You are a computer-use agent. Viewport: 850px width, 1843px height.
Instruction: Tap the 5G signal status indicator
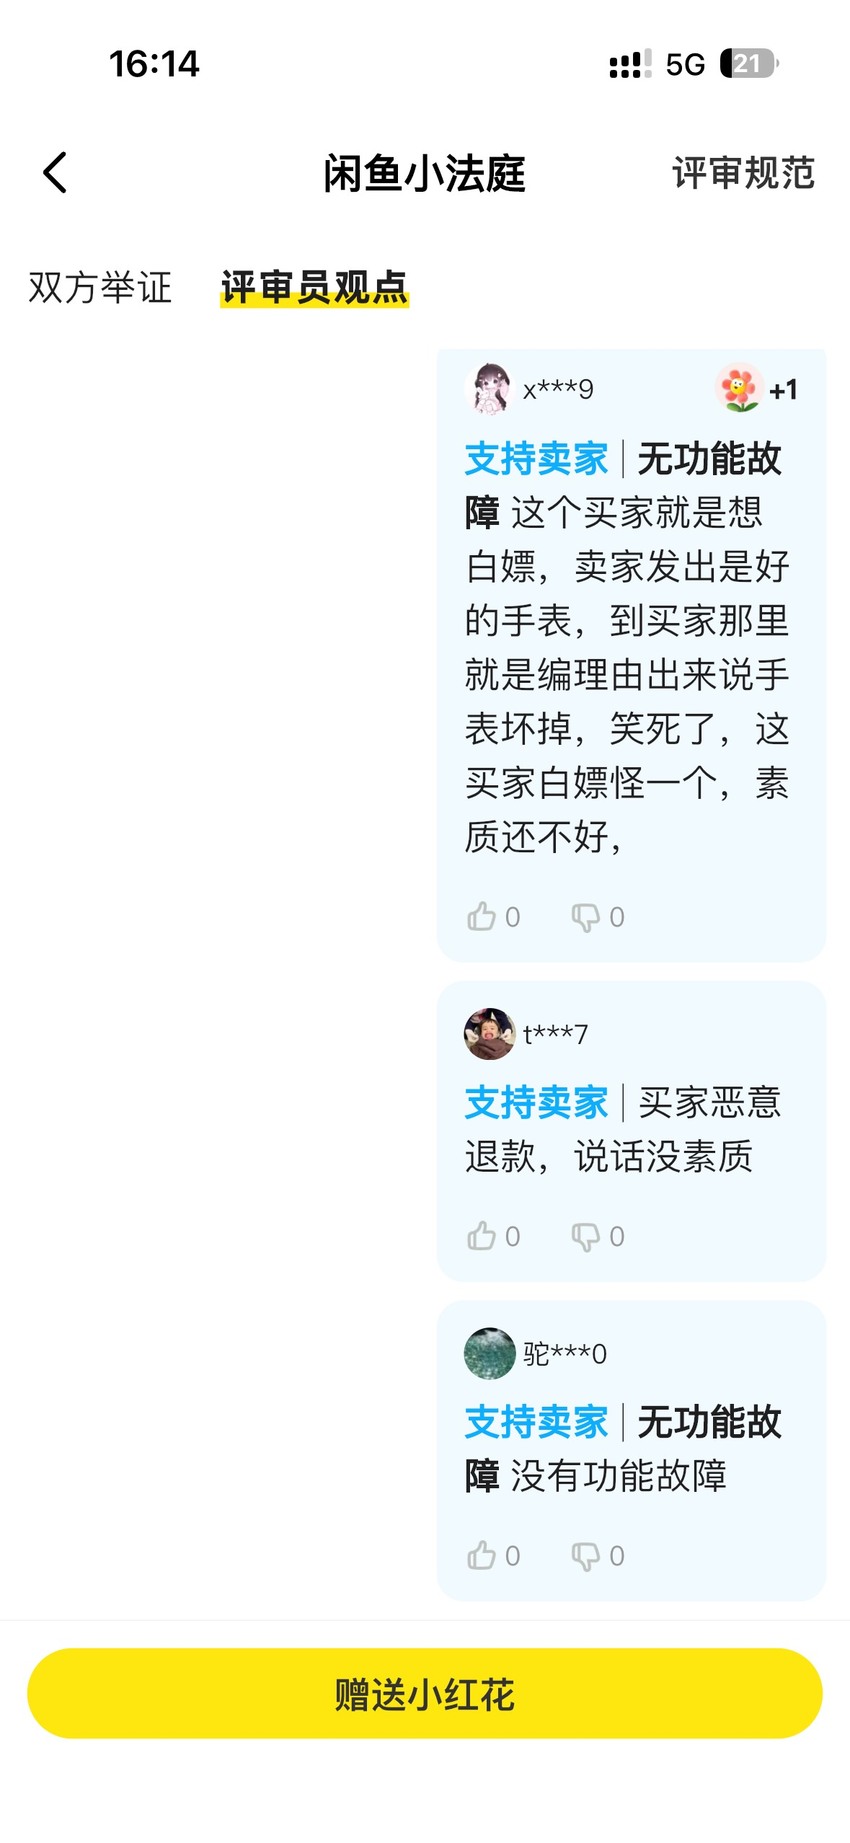685,65
